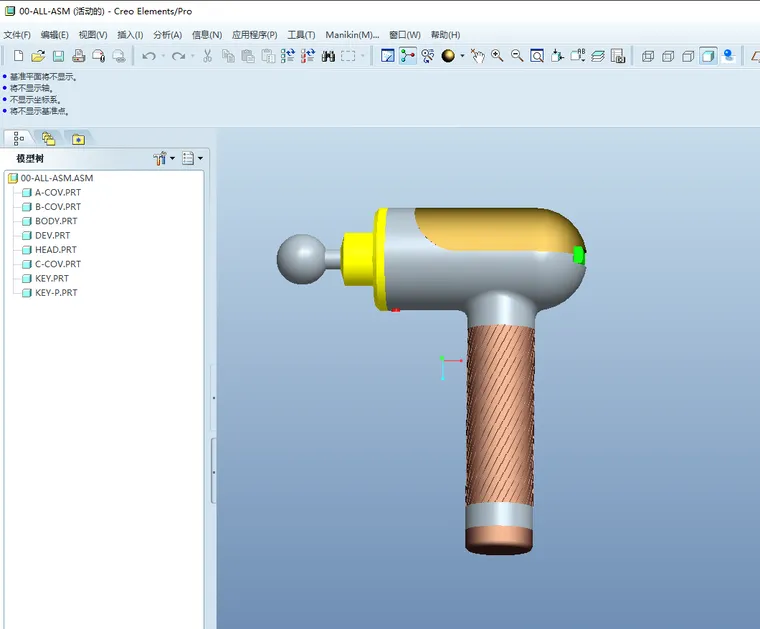Image resolution: width=760 pixels, height=629 pixels.
Task: Print the model using the printer icon
Action: [x=79, y=56]
